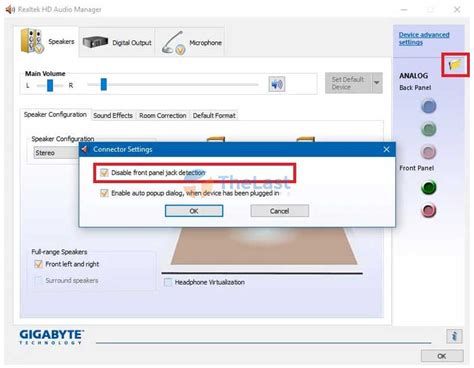The image size is (474, 368).
Task: Click Set Default Device button
Action: coord(348,83)
